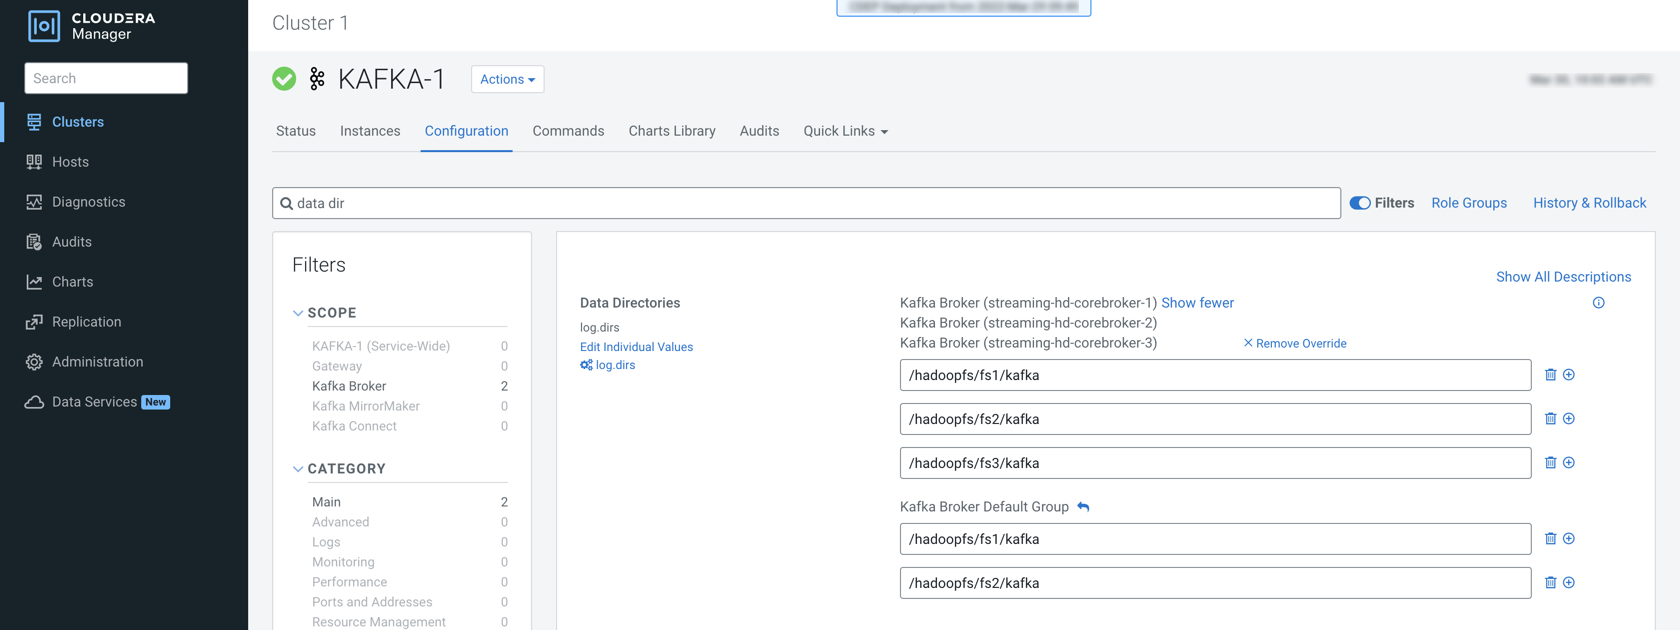The width and height of the screenshot is (1680, 630).
Task: Filter by Kafka Broker scope
Action: pyautogui.click(x=349, y=386)
